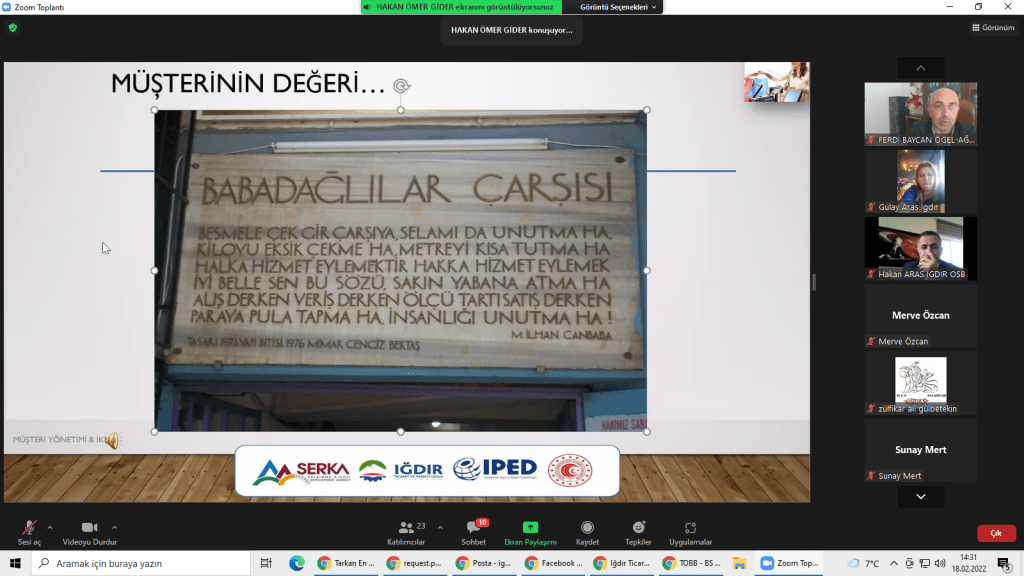Switch layout using the Görünüm button
Image resolution: width=1024 pixels, height=576 pixels.
tap(993, 28)
